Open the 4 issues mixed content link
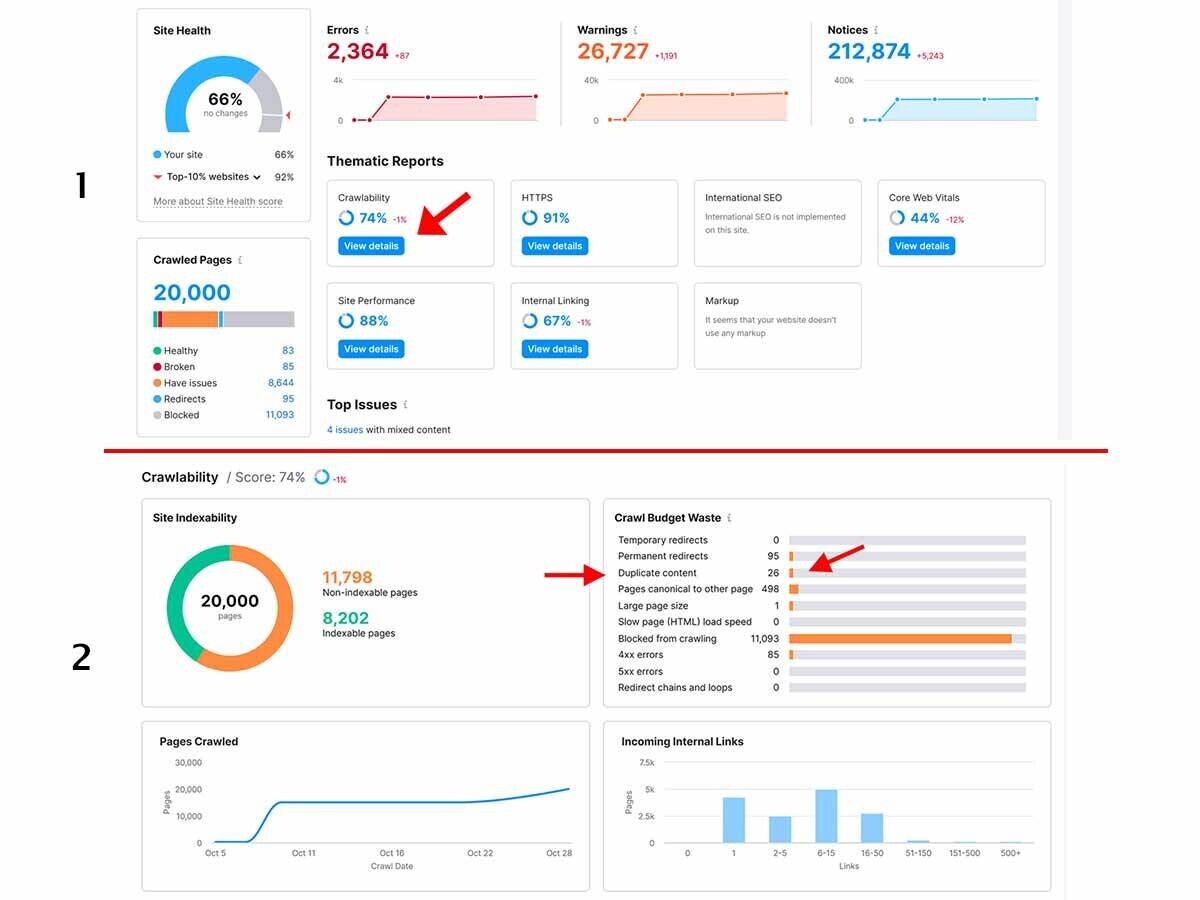This screenshot has height=900, width=1200. click(x=344, y=430)
